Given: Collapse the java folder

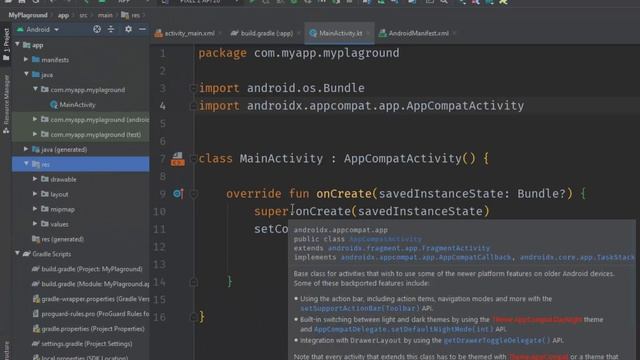Looking at the screenshot, I should point(26,74).
